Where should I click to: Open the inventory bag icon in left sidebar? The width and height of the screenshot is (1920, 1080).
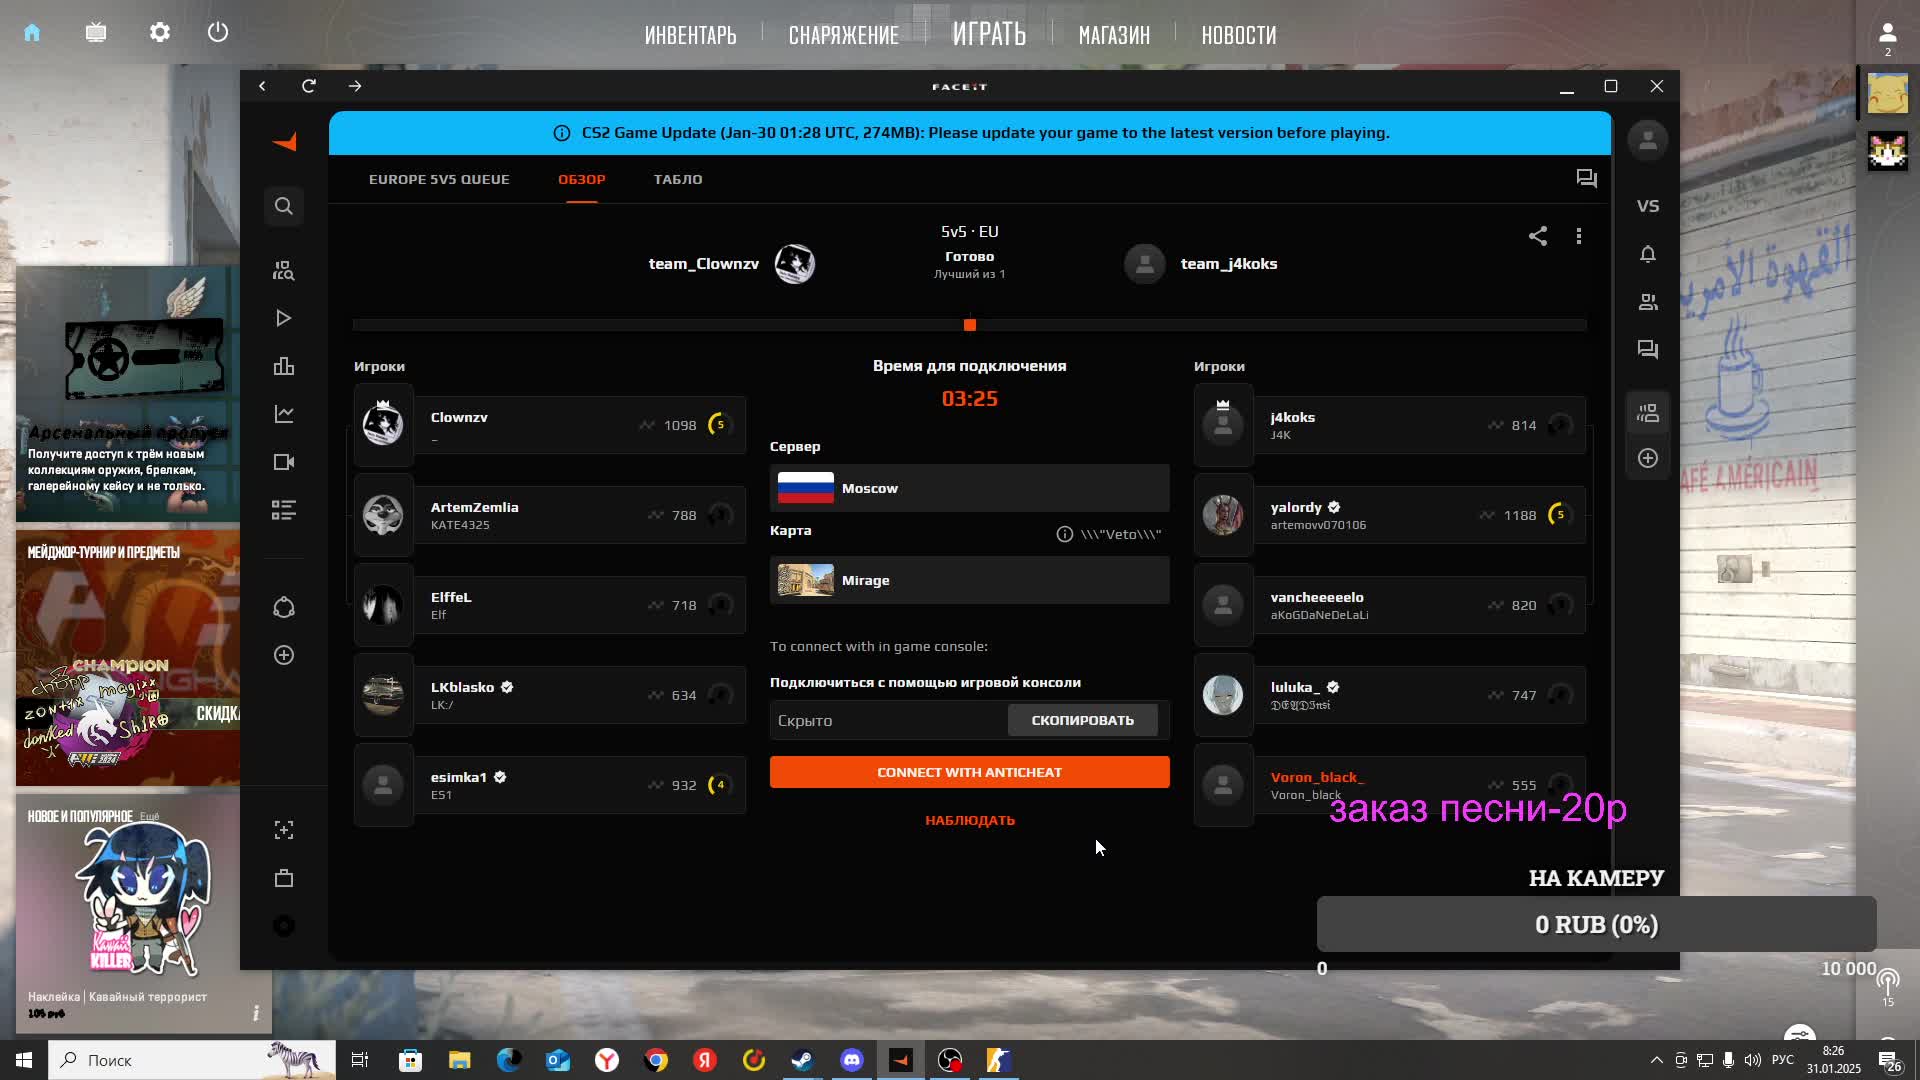tap(284, 878)
